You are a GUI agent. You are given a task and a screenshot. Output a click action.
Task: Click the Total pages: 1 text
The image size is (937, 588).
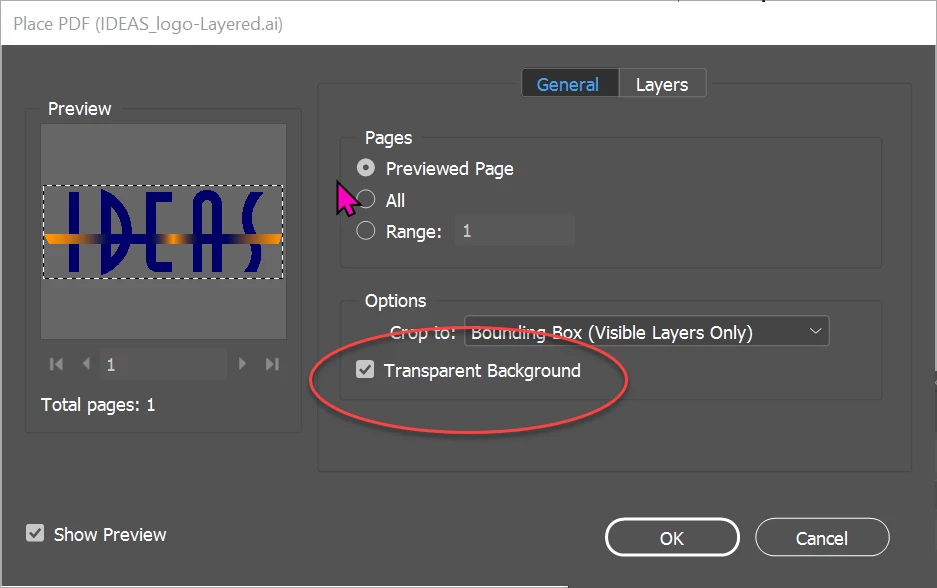click(98, 405)
